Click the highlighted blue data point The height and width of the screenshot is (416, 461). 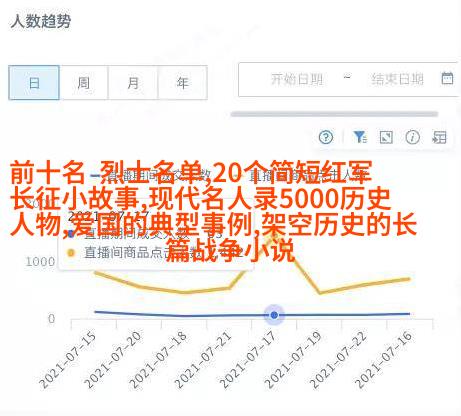pos(274,315)
